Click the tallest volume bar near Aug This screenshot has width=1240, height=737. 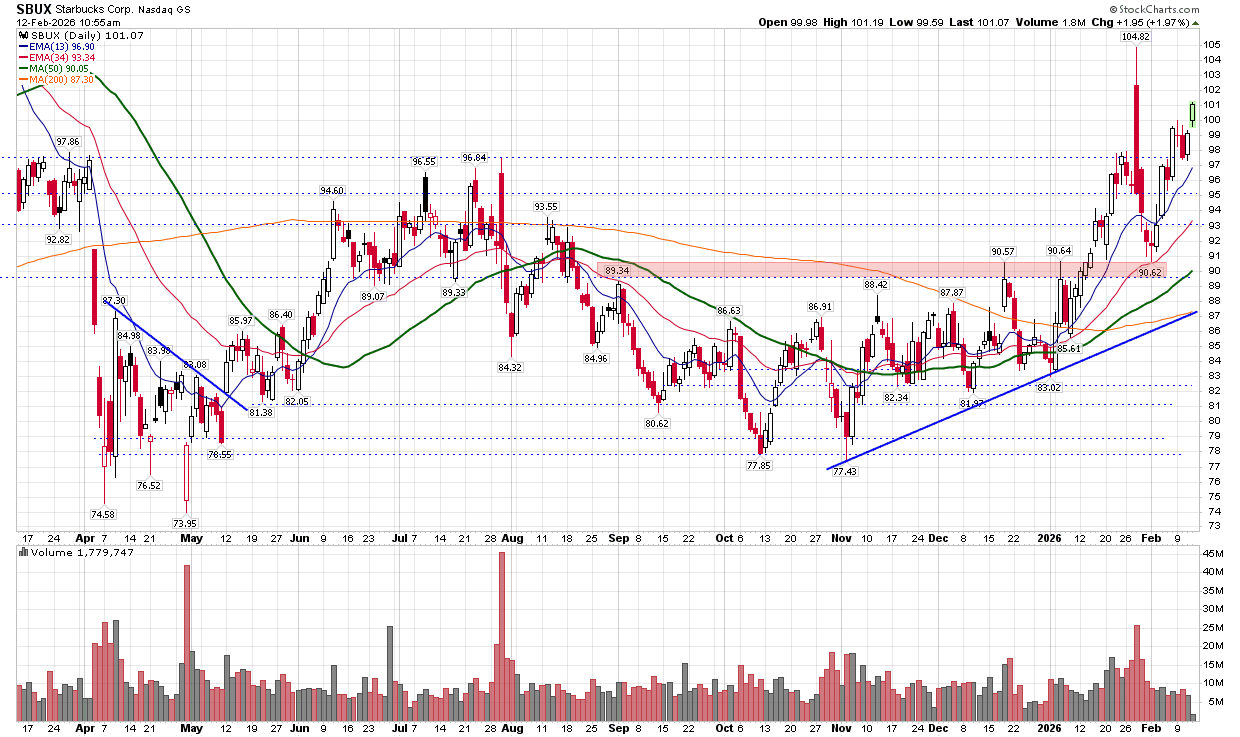pos(501,636)
